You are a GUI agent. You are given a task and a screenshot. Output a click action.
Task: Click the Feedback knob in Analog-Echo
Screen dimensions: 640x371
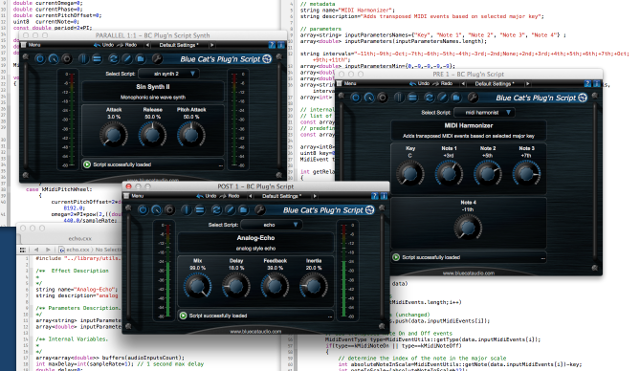[x=275, y=286]
